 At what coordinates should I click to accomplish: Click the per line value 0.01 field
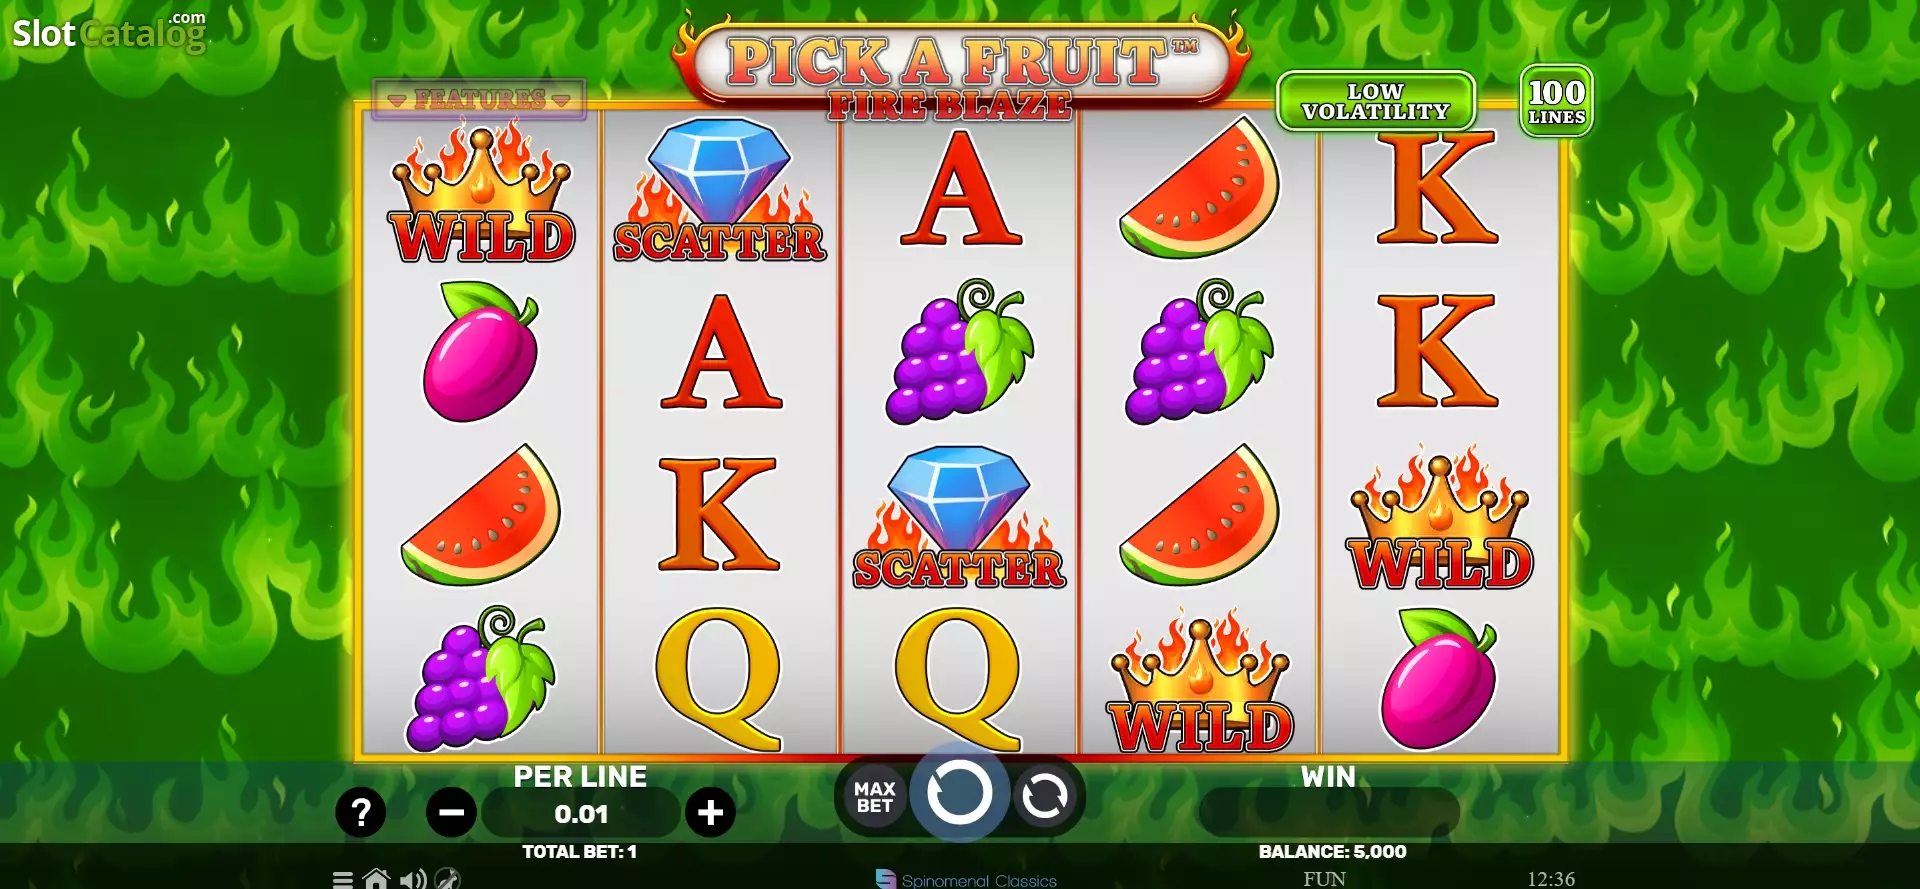click(581, 814)
